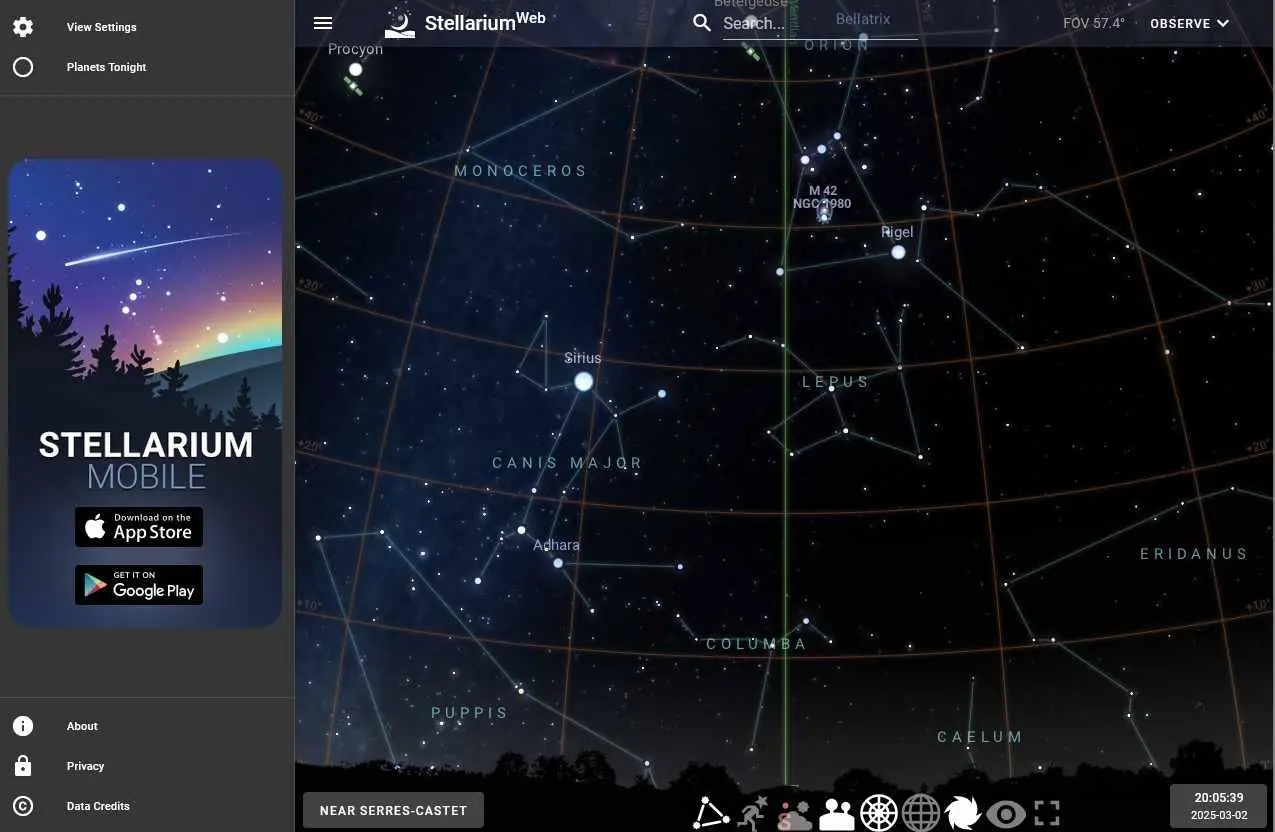Toggle equatorial grid globe icon
The width and height of the screenshot is (1275, 832).
pyautogui.click(x=921, y=813)
